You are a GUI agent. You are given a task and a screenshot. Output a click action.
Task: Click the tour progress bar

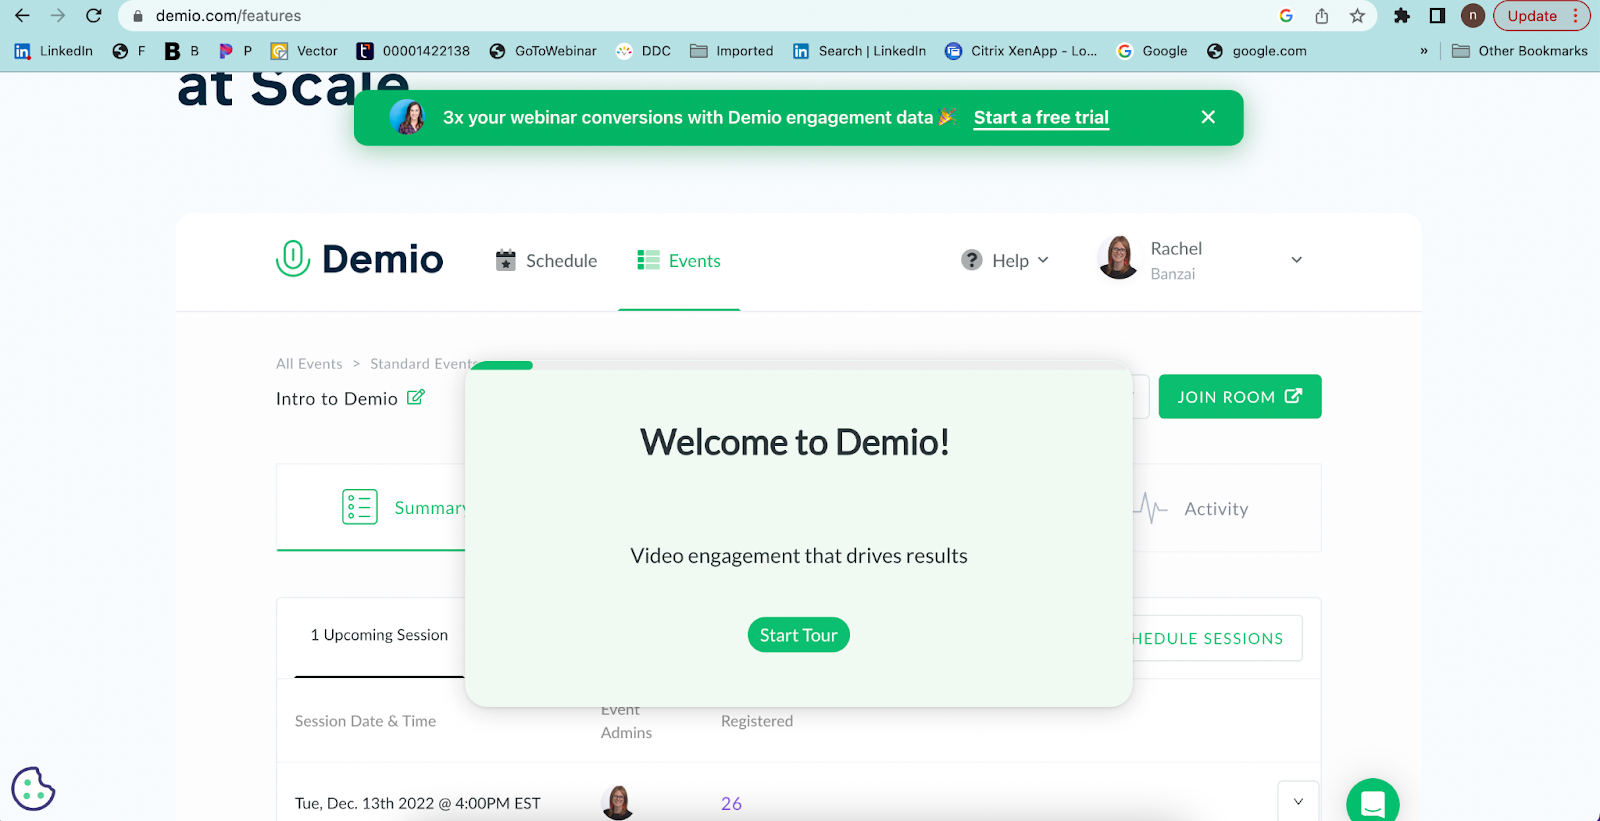799,366
